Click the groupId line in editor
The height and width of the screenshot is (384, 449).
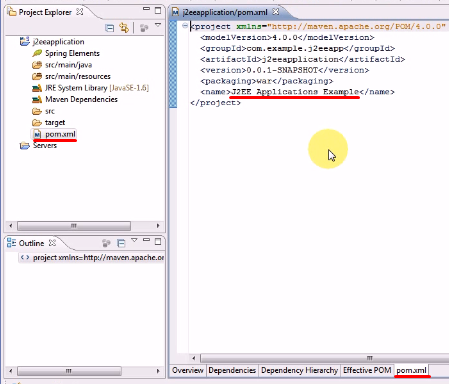pos(298,48)
